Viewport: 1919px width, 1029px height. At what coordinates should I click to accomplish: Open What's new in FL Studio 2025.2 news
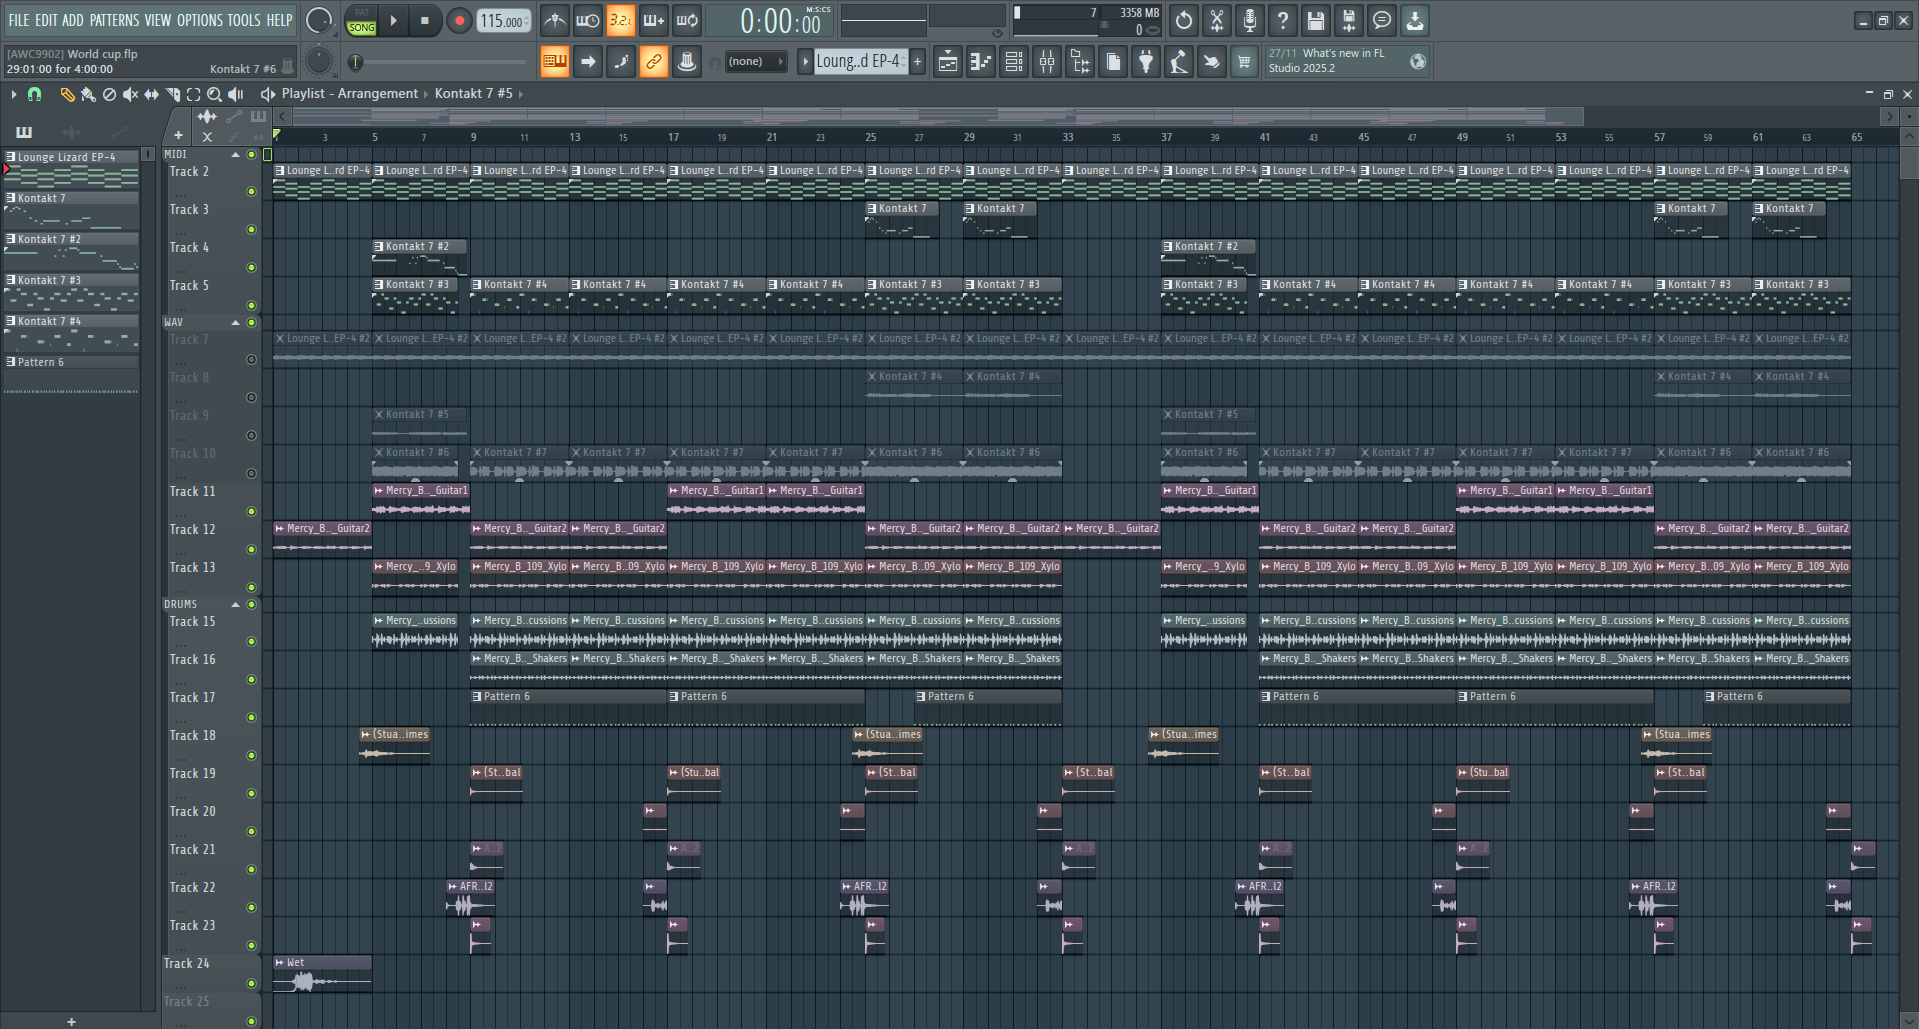point(1347,61)
